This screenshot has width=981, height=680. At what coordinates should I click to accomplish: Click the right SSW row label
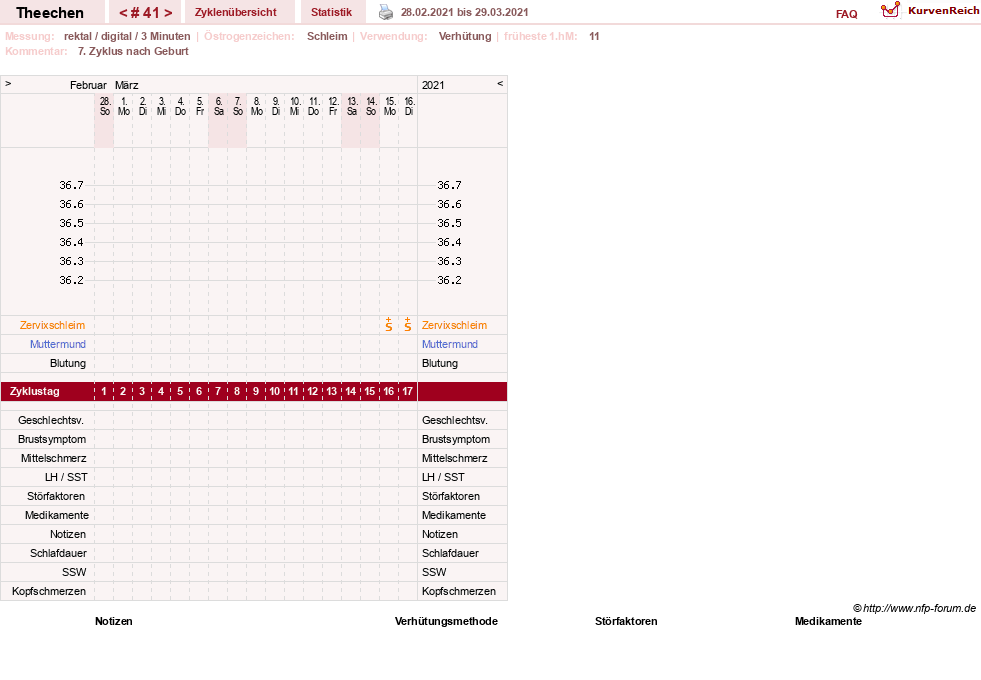[434, 572]
